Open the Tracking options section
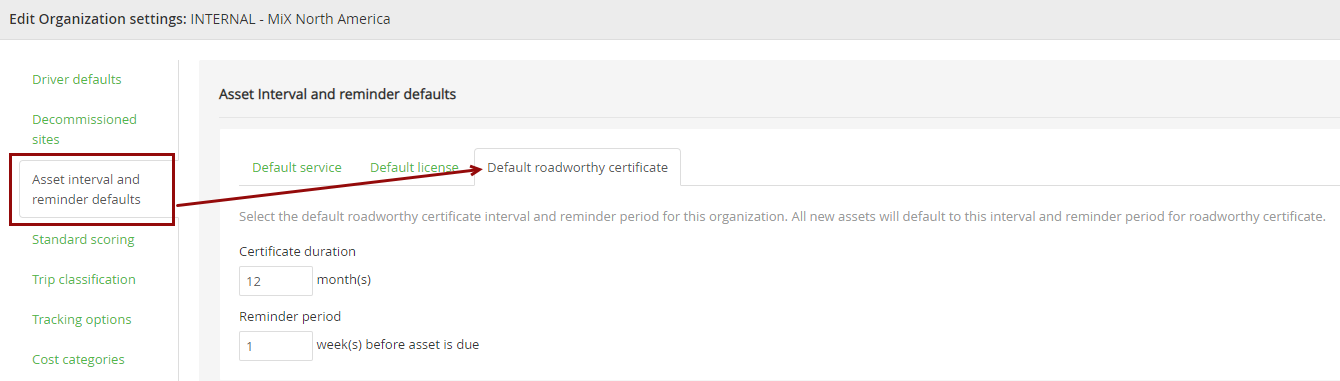The height and width of the screenshot is (381, 1340). [82, 320]
